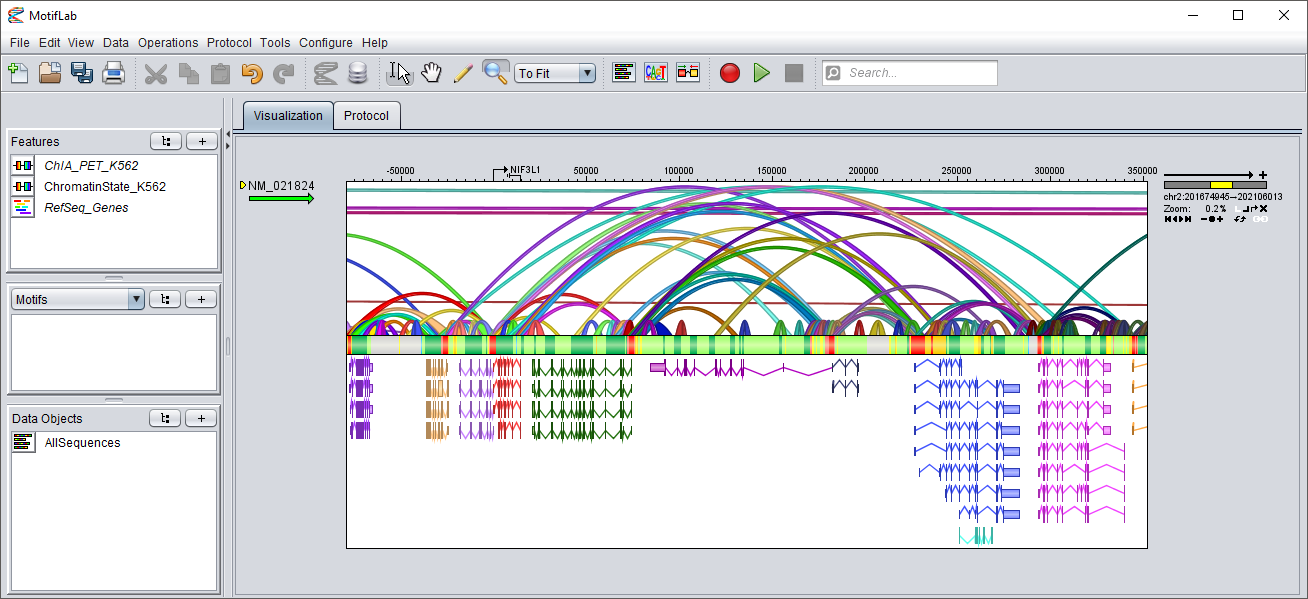This screenshot has width=1308, height=599.
Task: Select the hand Move tool
Action: pos(430,73)
